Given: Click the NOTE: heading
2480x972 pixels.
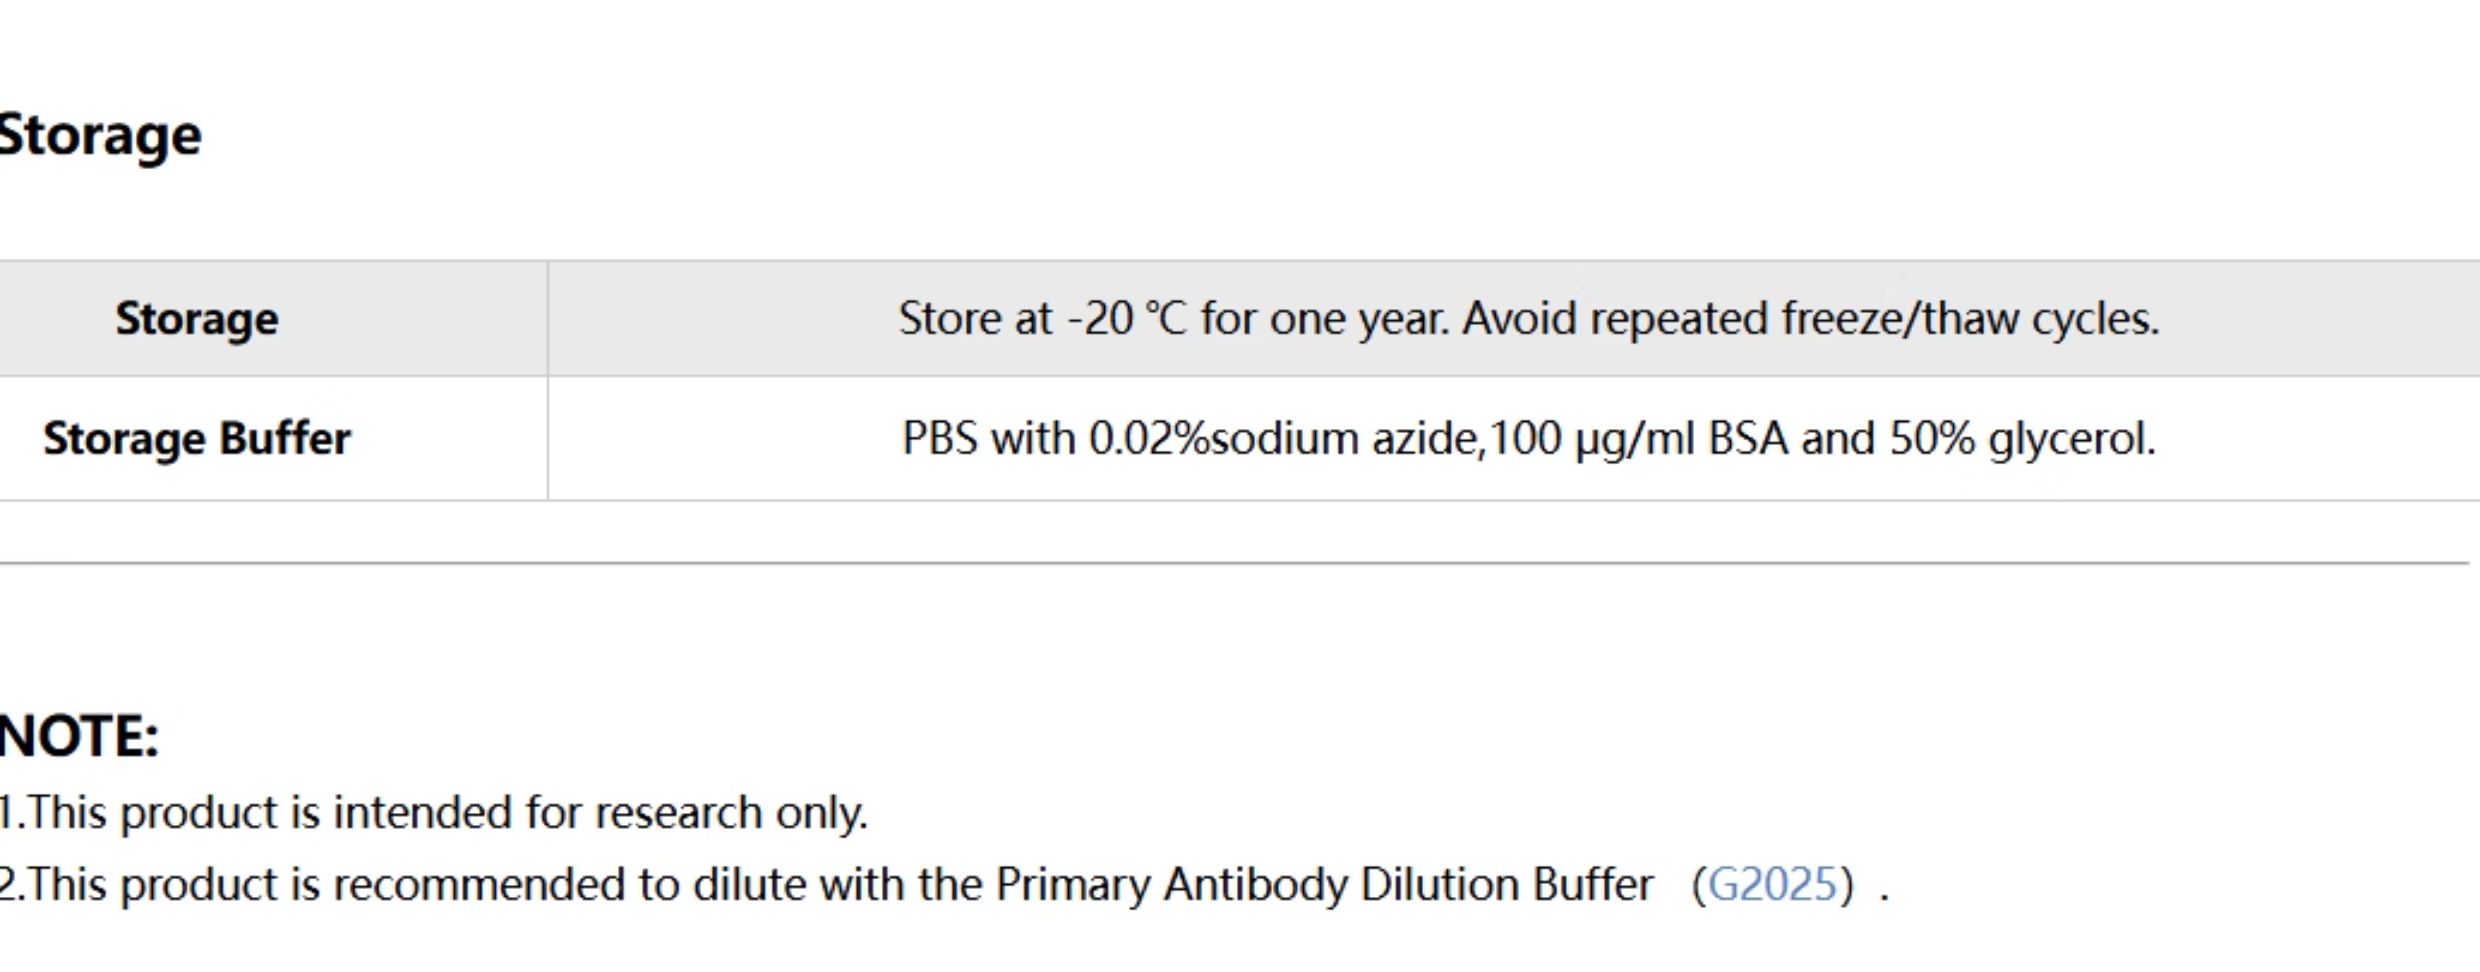Looking at the screenshot, I should tap(79, 737).
